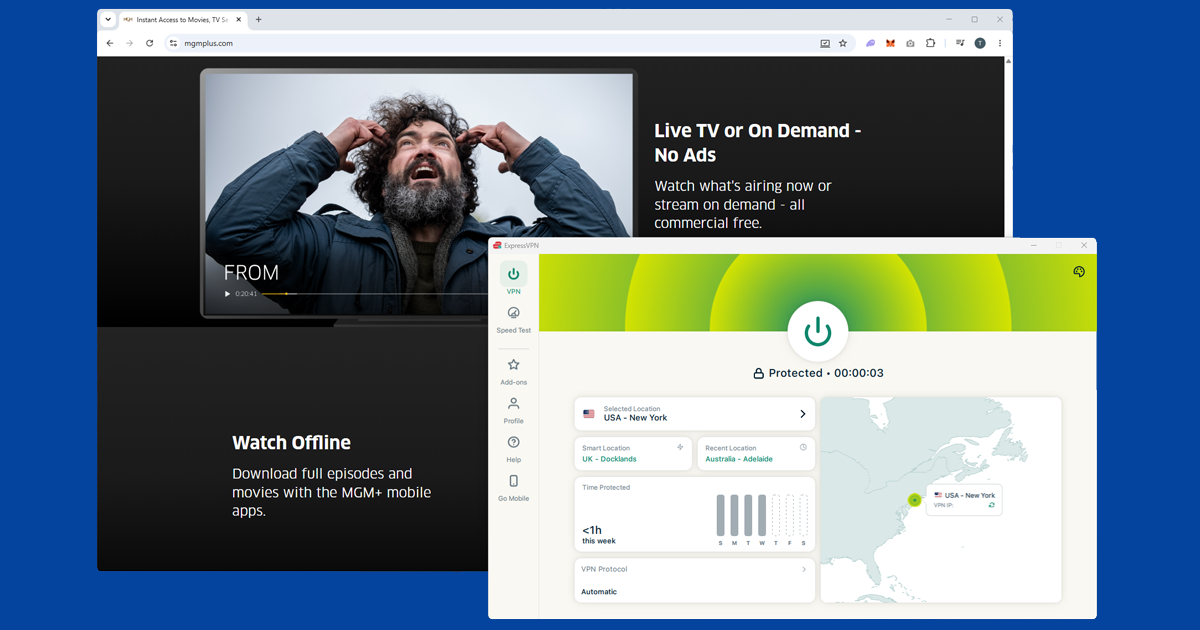Toggle the big ExpressVPN power button
This screenshot has width=1200, height=630.
point(818,331)
